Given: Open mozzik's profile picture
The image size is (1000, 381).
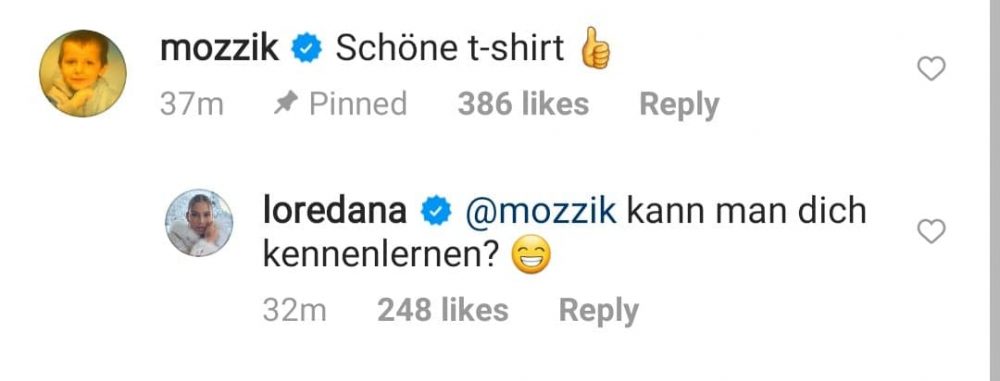Looking at the screenshot, I should point(83,73).
